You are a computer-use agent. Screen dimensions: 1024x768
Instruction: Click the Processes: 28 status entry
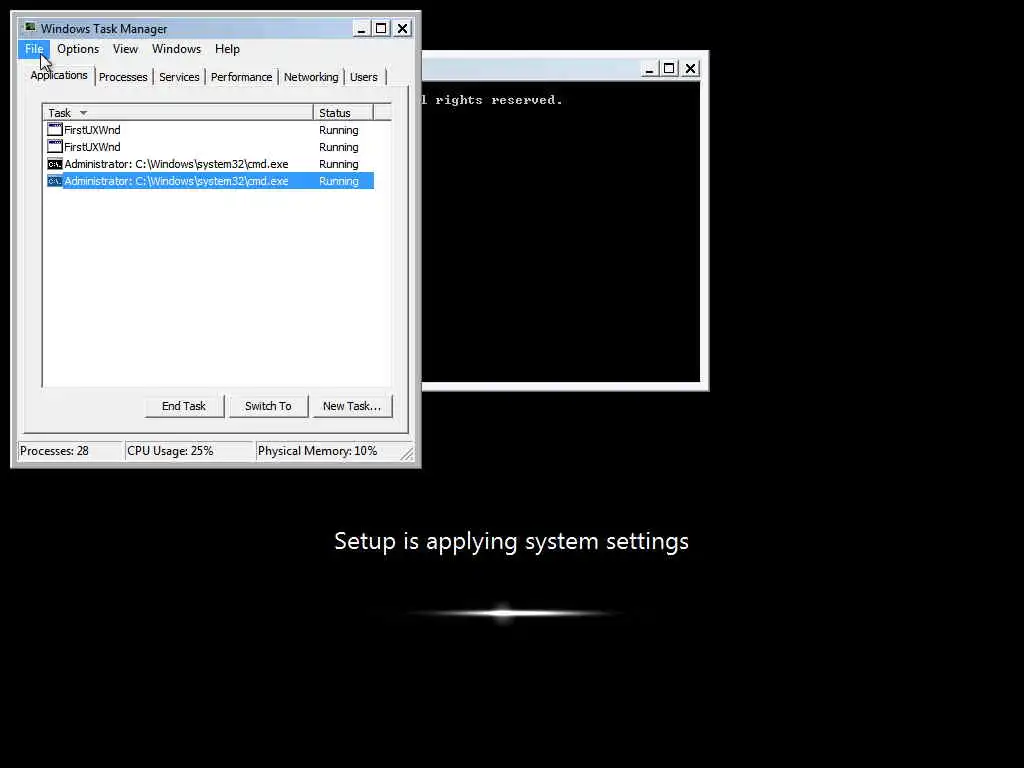pyautogui.click(x=70, y=451)
